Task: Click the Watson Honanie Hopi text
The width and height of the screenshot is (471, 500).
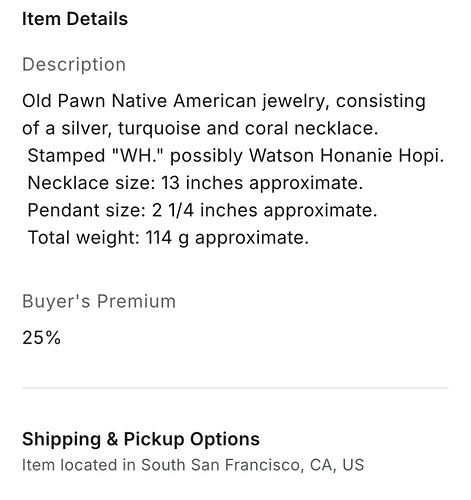Action: click(346, 155)
